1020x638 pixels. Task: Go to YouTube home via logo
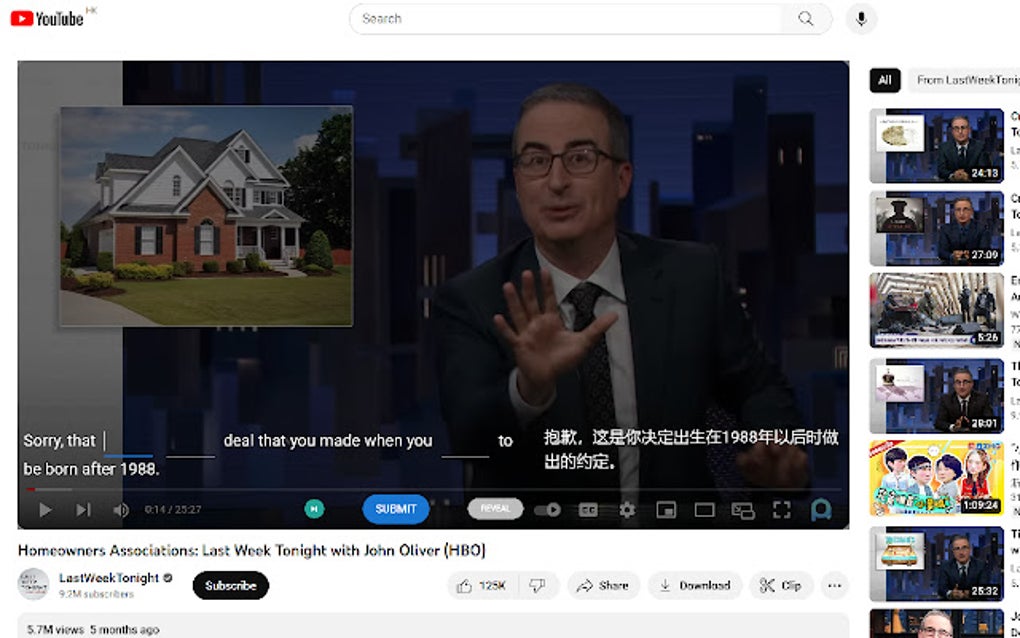point(47,18)
